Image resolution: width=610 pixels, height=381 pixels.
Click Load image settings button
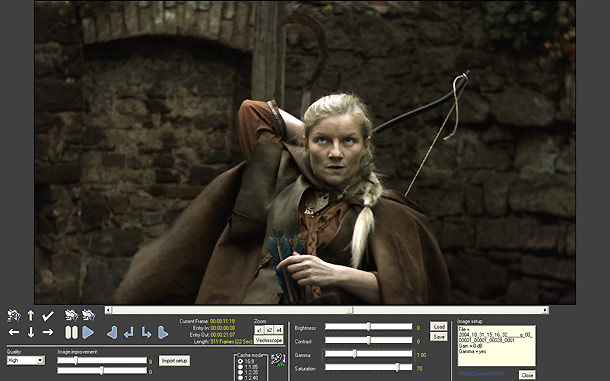(439, 327)
